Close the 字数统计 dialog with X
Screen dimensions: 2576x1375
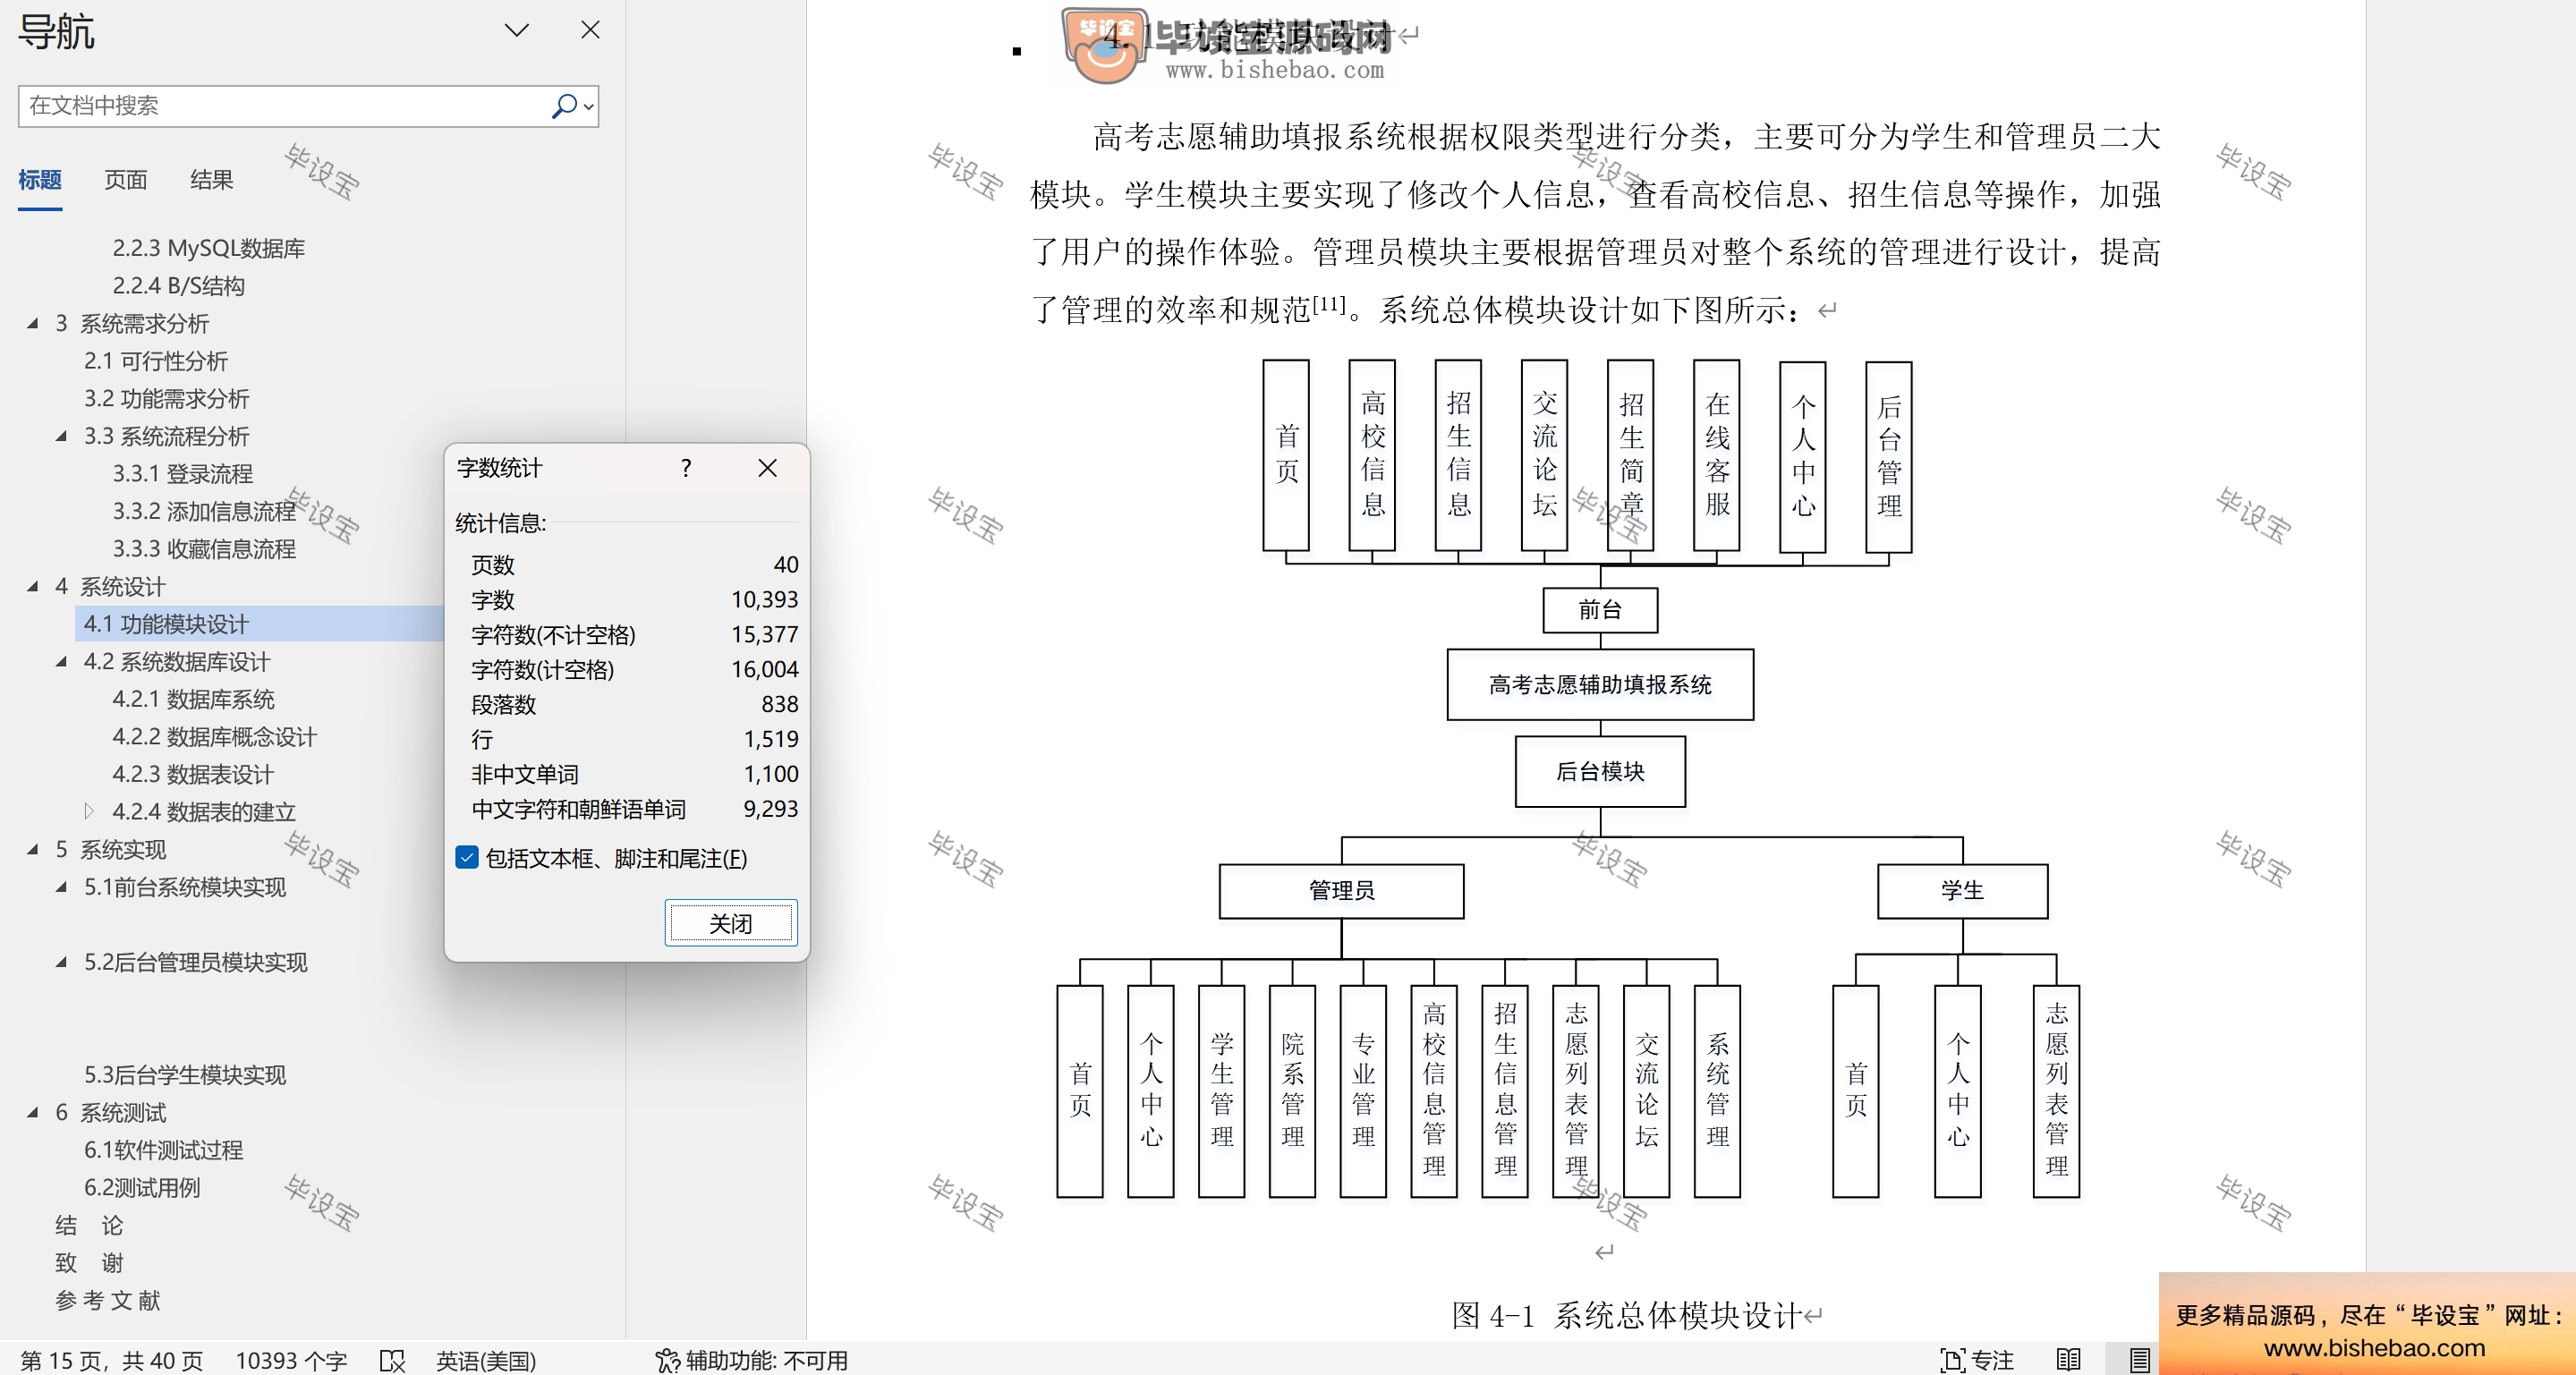click(767, 468)
